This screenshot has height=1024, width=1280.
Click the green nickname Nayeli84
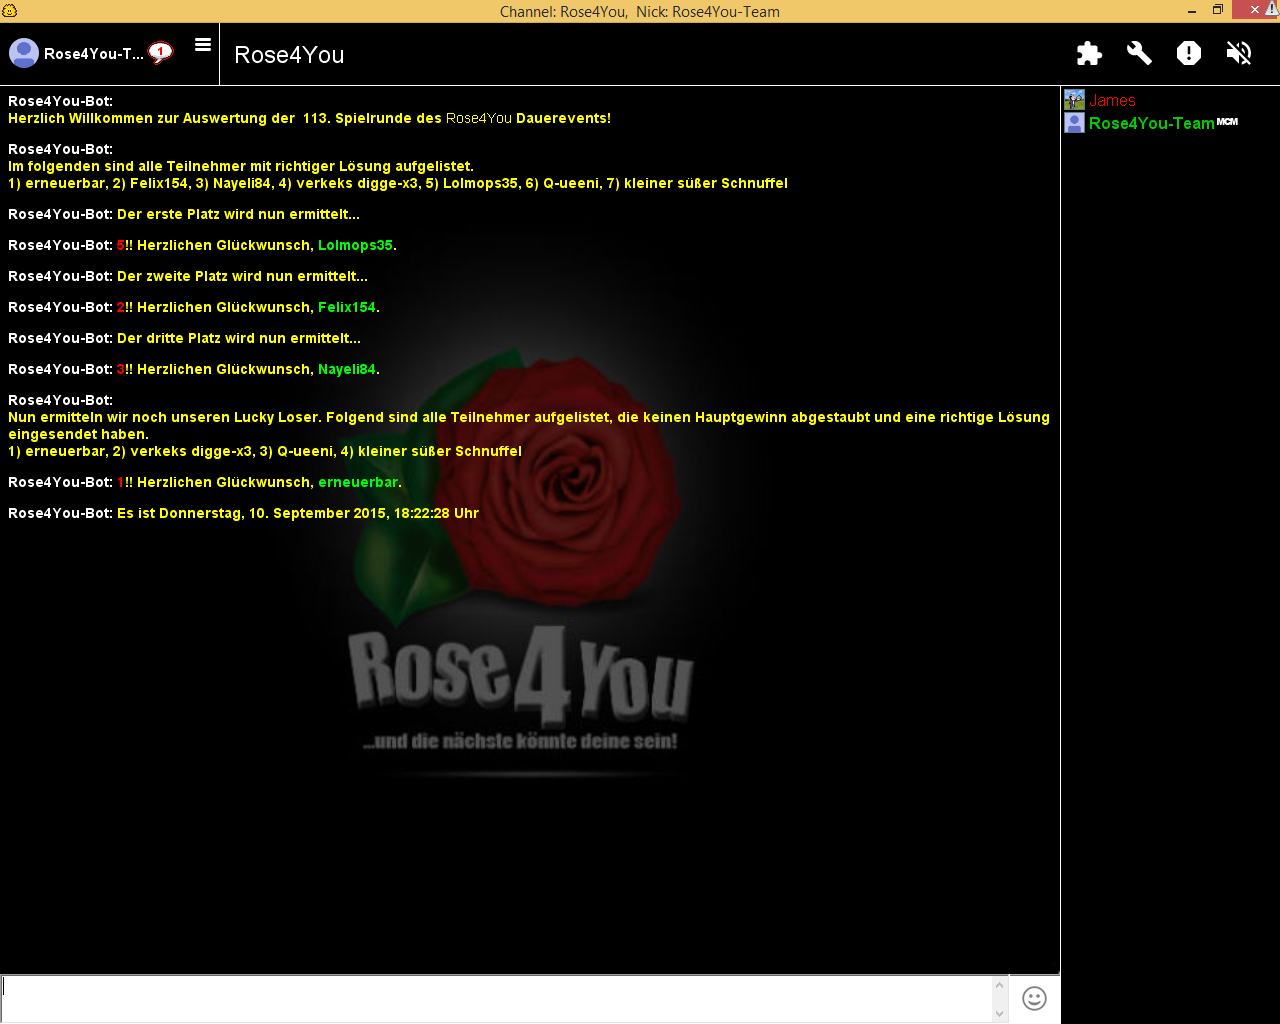[346, 369]
